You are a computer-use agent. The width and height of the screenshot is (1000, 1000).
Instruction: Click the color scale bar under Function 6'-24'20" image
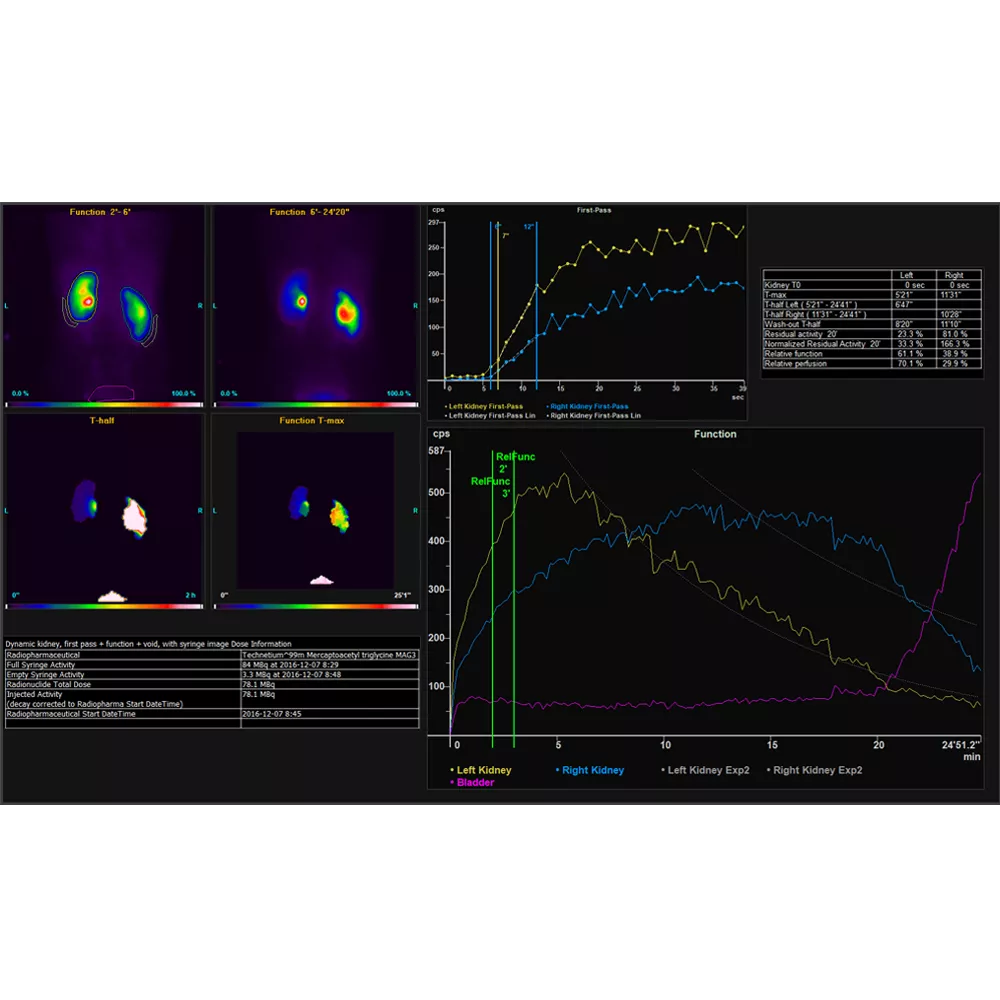tap(316, 404)
